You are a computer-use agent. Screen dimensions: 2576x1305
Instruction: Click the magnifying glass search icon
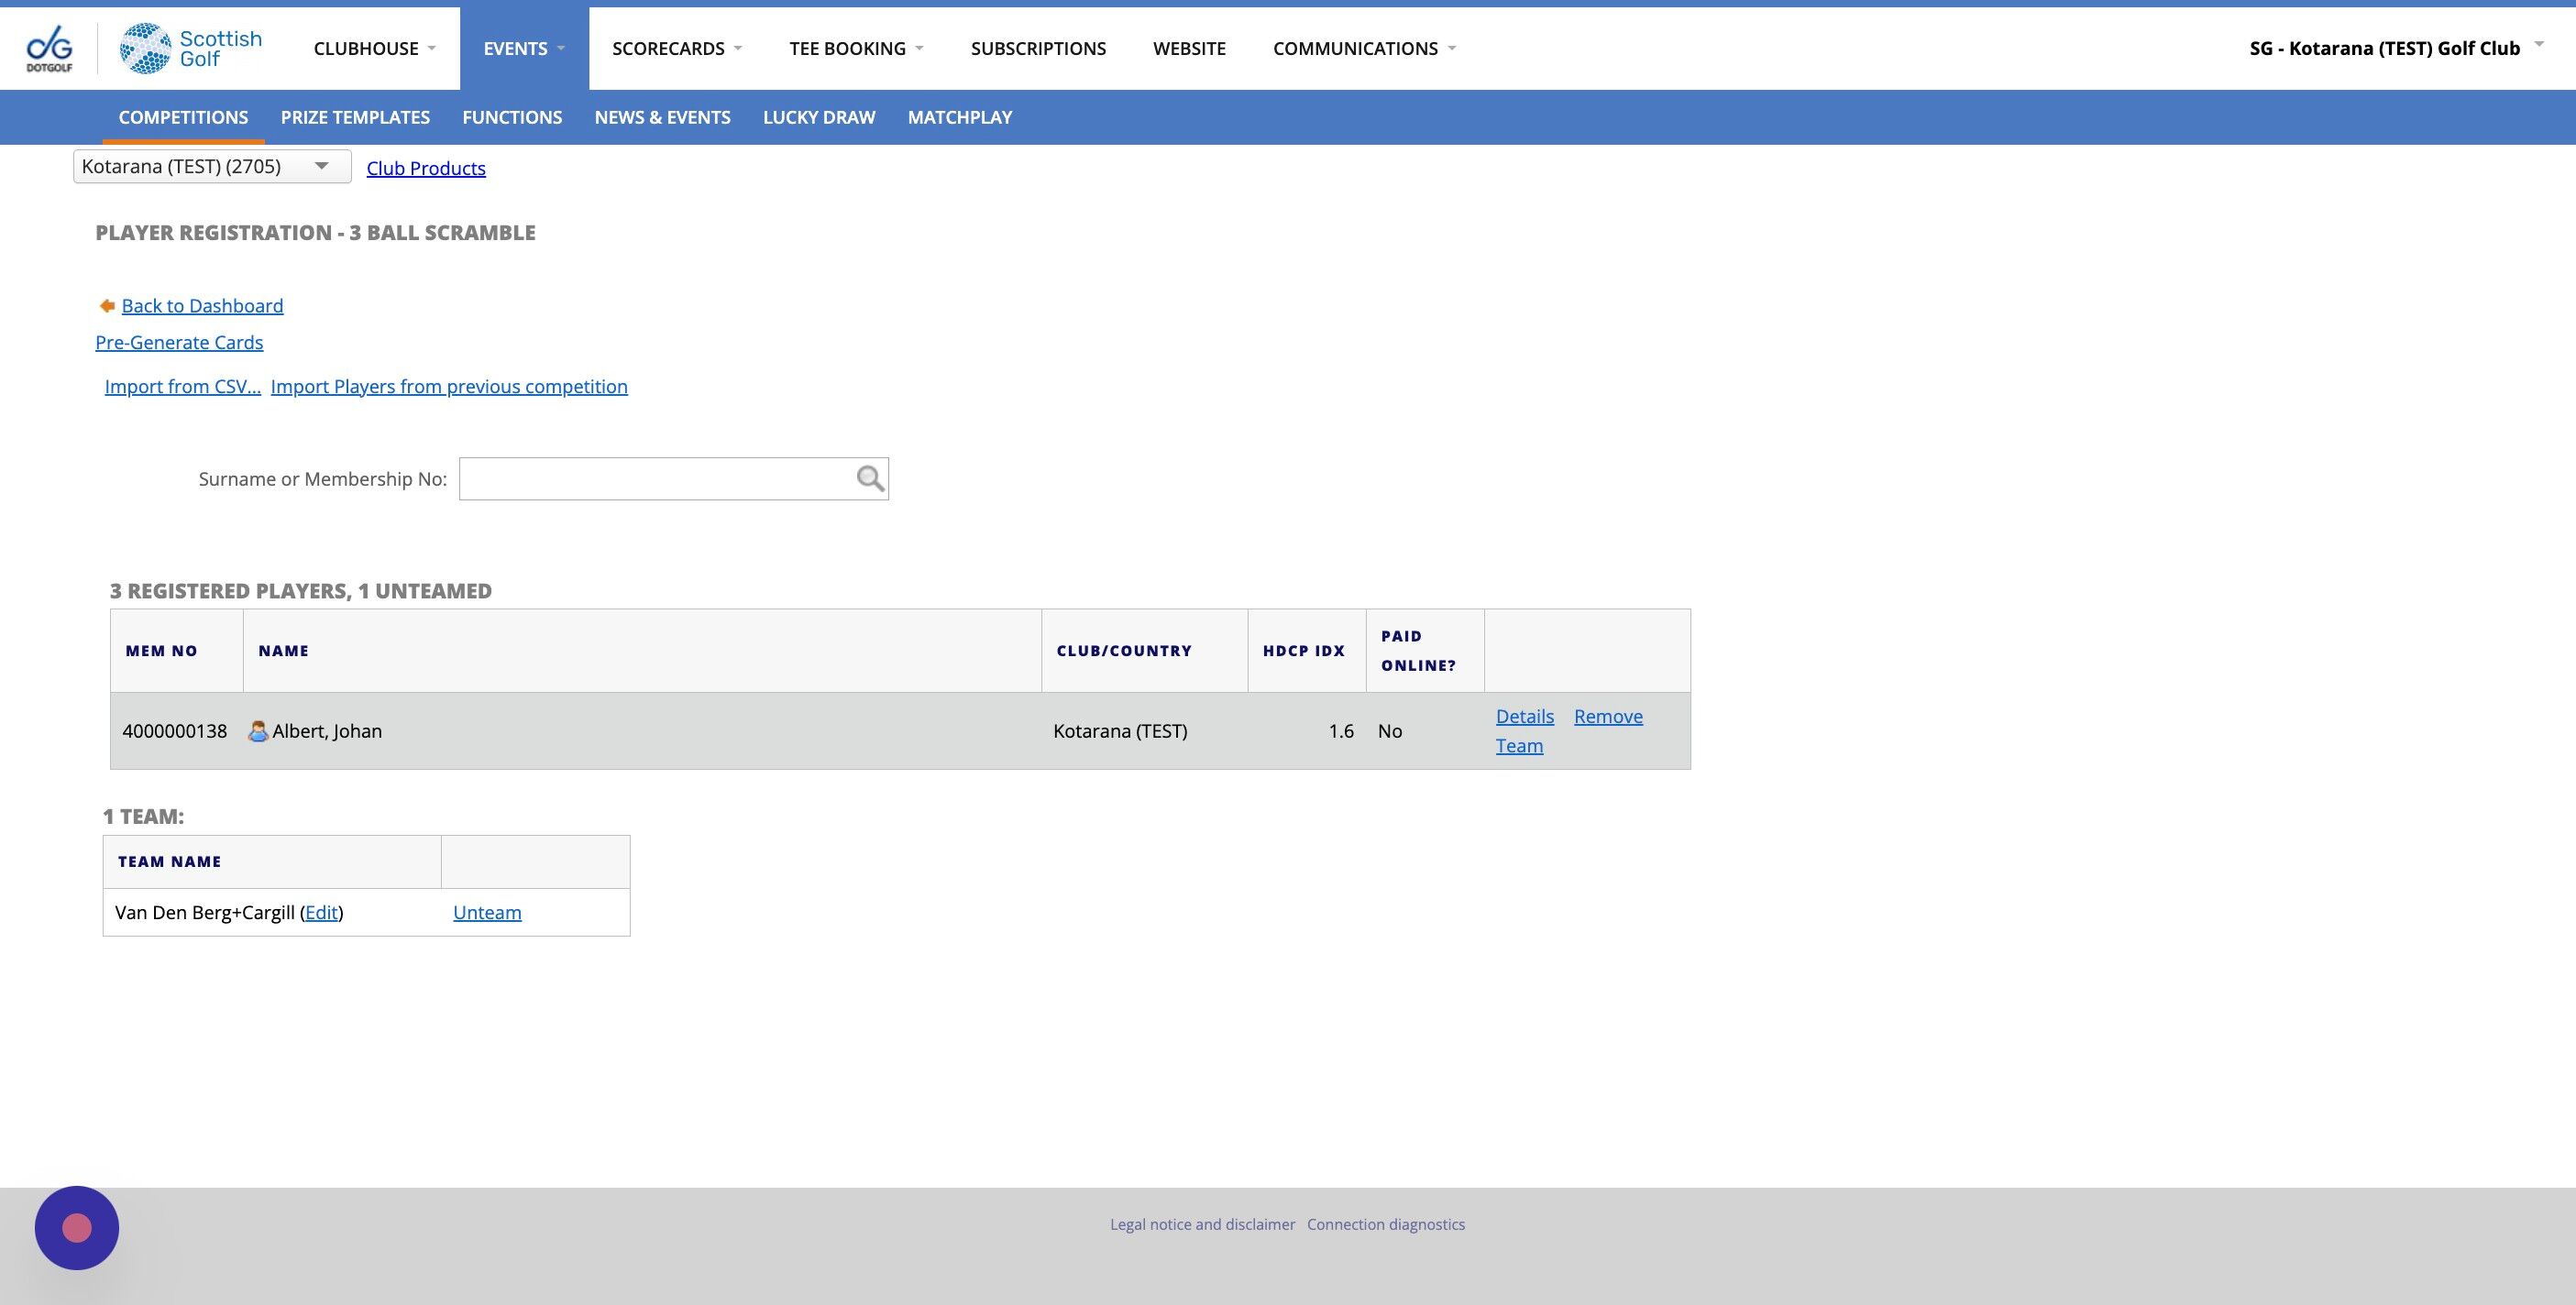(870, 479)
